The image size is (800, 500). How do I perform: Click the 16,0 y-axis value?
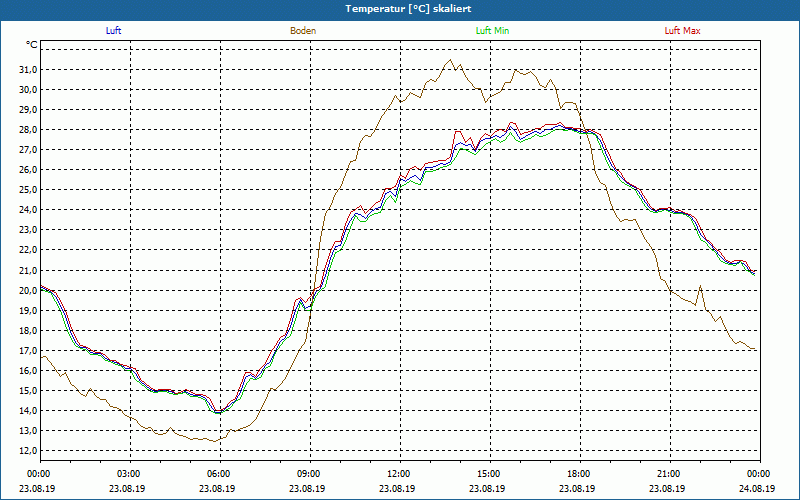click(29, 370)
